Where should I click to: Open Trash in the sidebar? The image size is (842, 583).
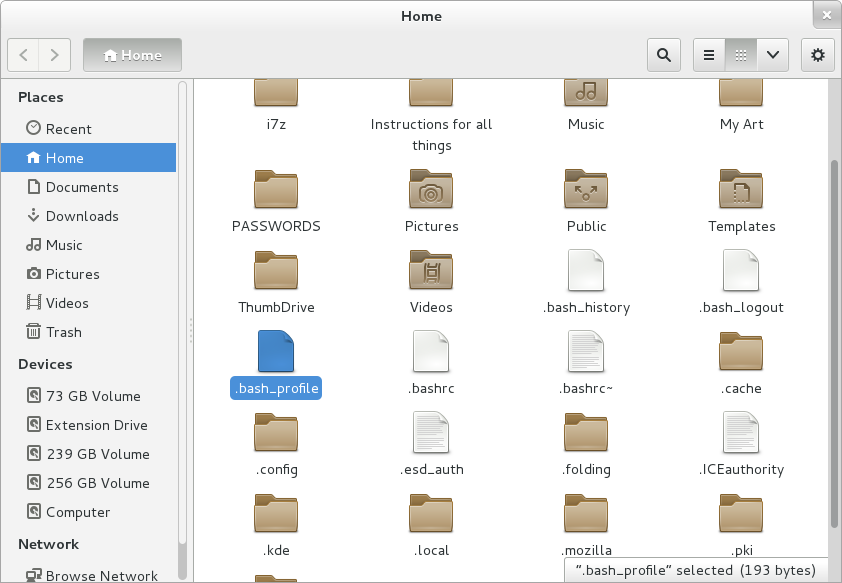pos(89,332)
